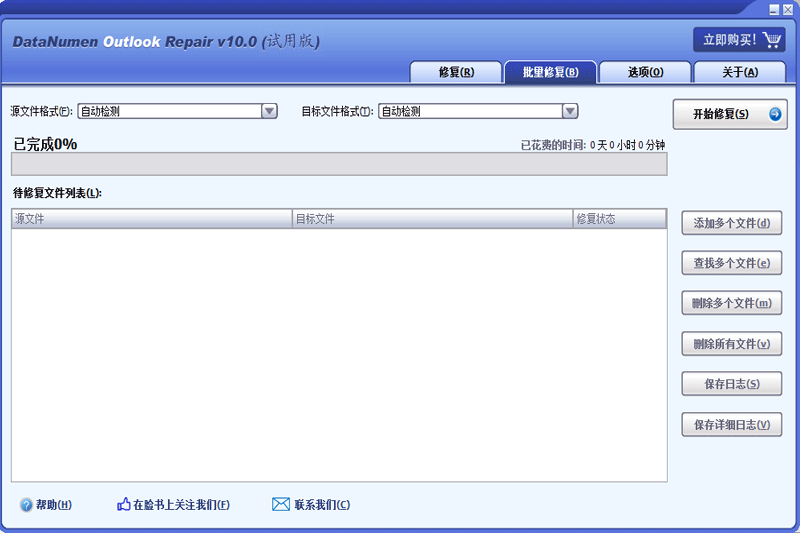This screenshot has height=533, width=800.
Task: Click the 立即购买! button
Action: (x=739, y=40)
